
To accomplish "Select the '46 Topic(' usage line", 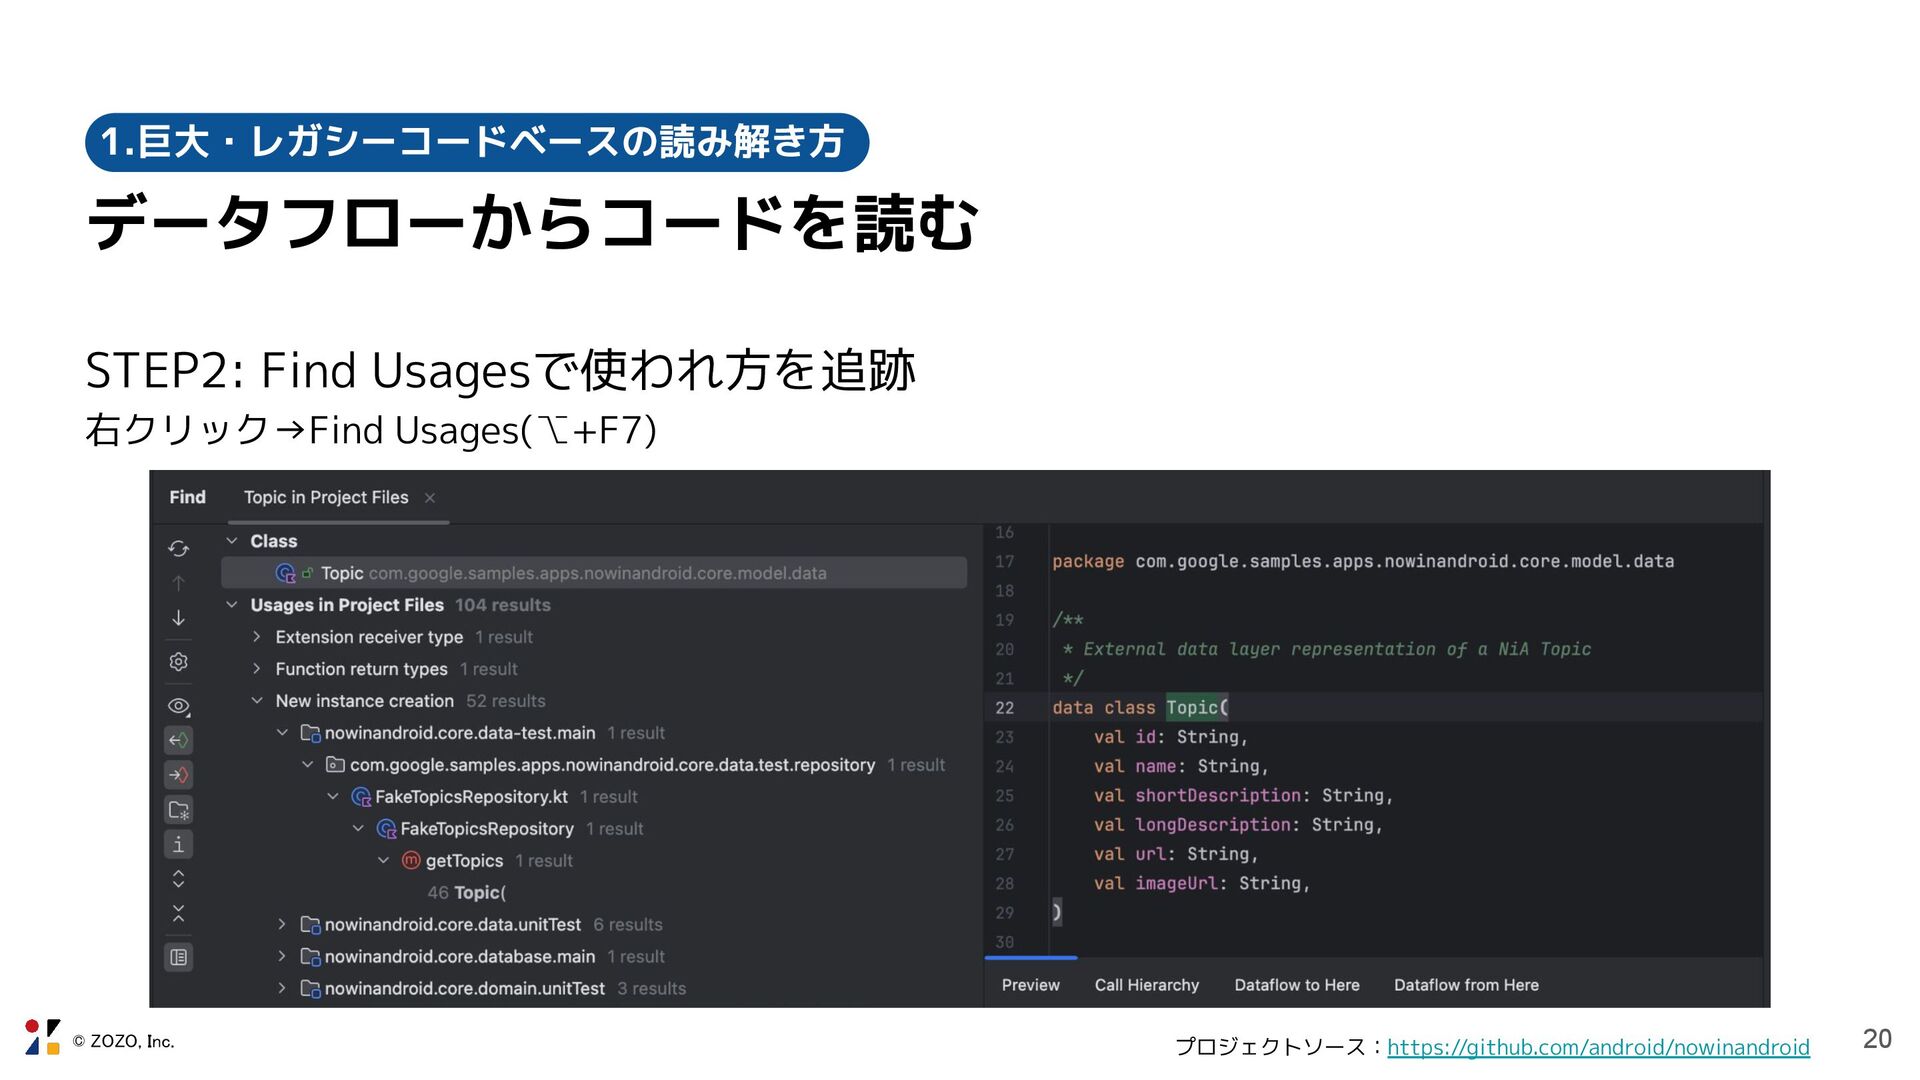I will pos(467,893).
